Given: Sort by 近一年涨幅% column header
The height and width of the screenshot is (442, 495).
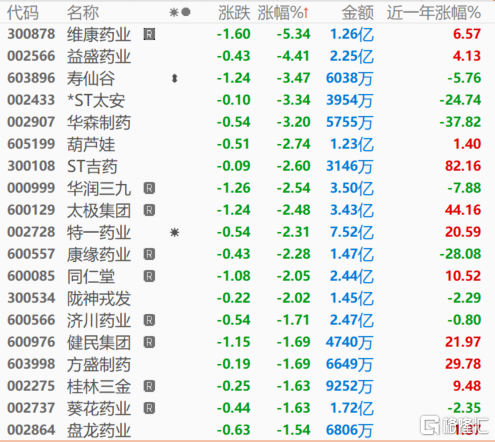Looking at the screenshot, I should tap(434, 13).
